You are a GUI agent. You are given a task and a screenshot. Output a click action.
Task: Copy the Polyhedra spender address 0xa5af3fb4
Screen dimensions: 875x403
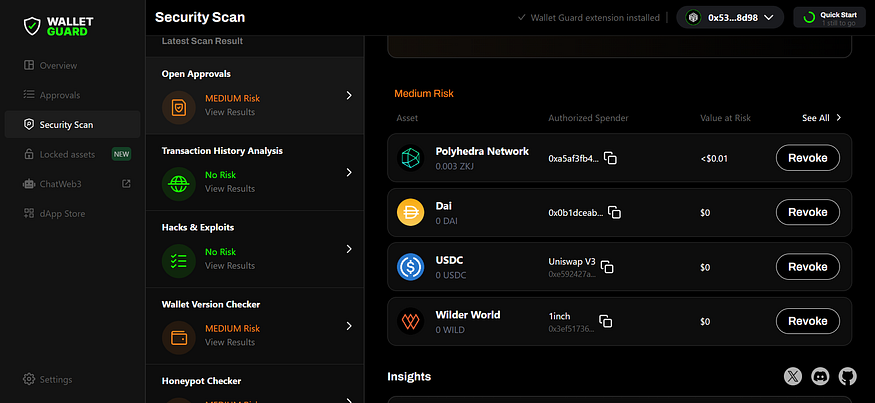(610, 158)
